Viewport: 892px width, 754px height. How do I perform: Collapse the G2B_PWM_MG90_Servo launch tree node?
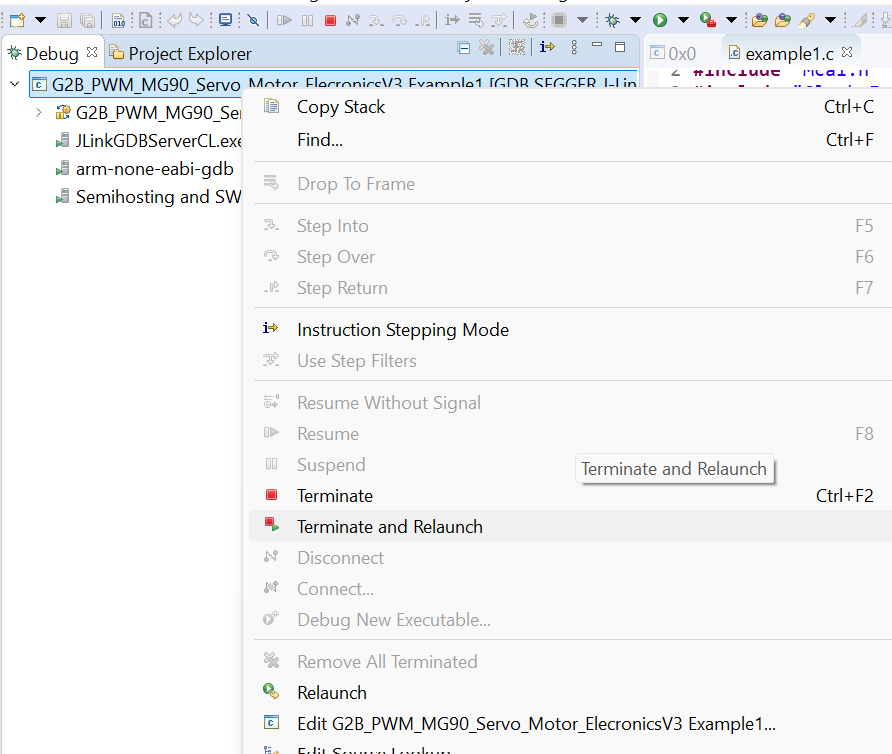(x=15, y=84)
